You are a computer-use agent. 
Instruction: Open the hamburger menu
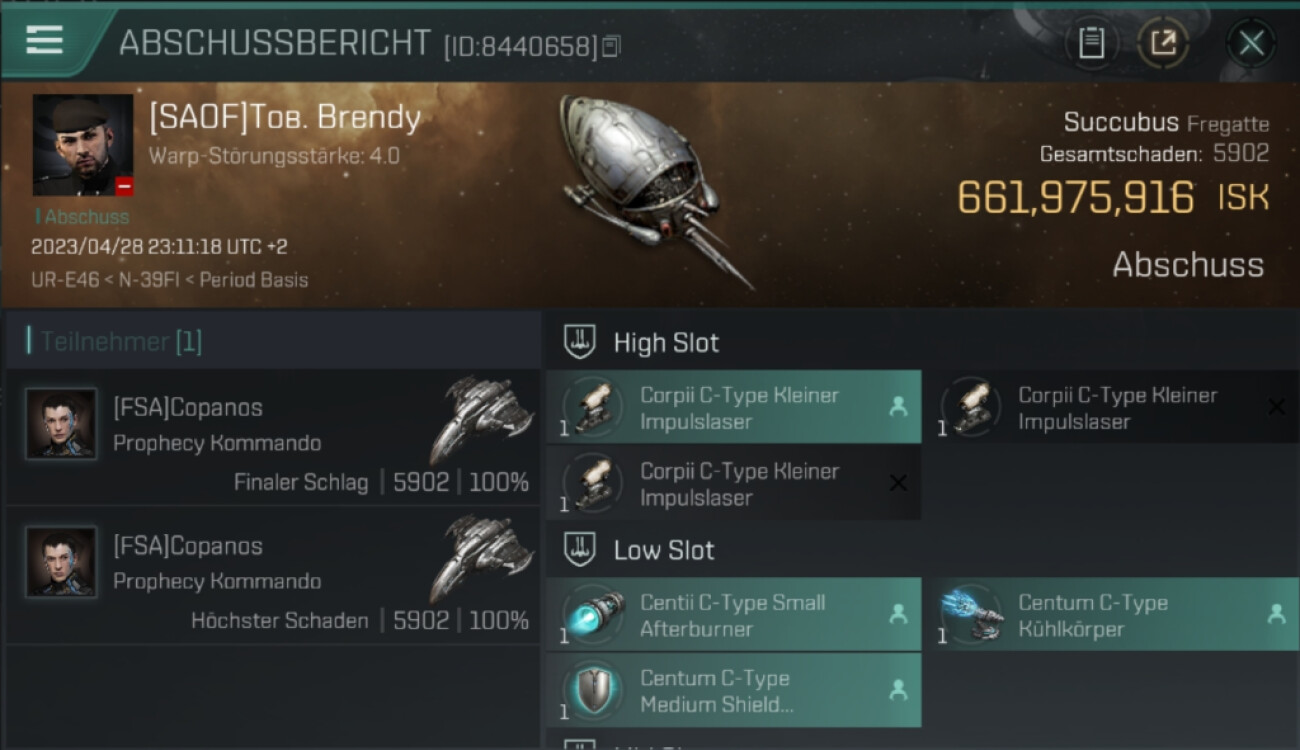pos(44,40)
